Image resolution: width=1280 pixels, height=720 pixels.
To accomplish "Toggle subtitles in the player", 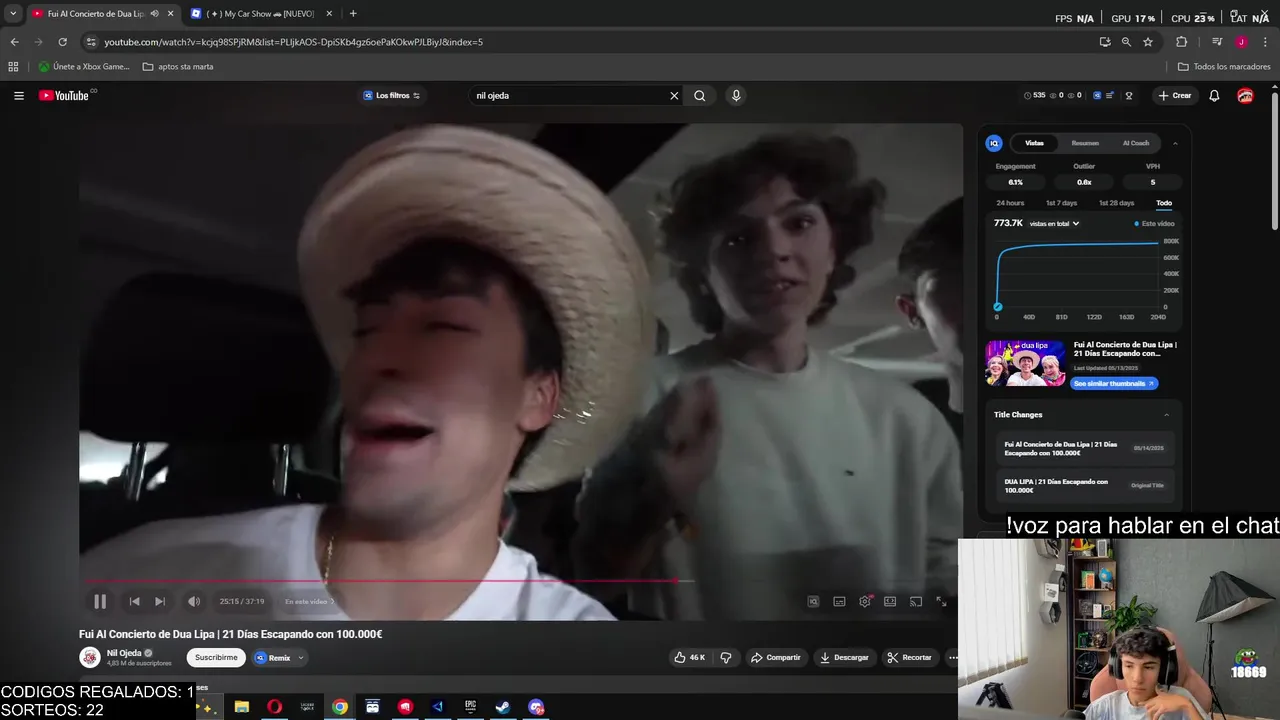I will click(839, 601).
